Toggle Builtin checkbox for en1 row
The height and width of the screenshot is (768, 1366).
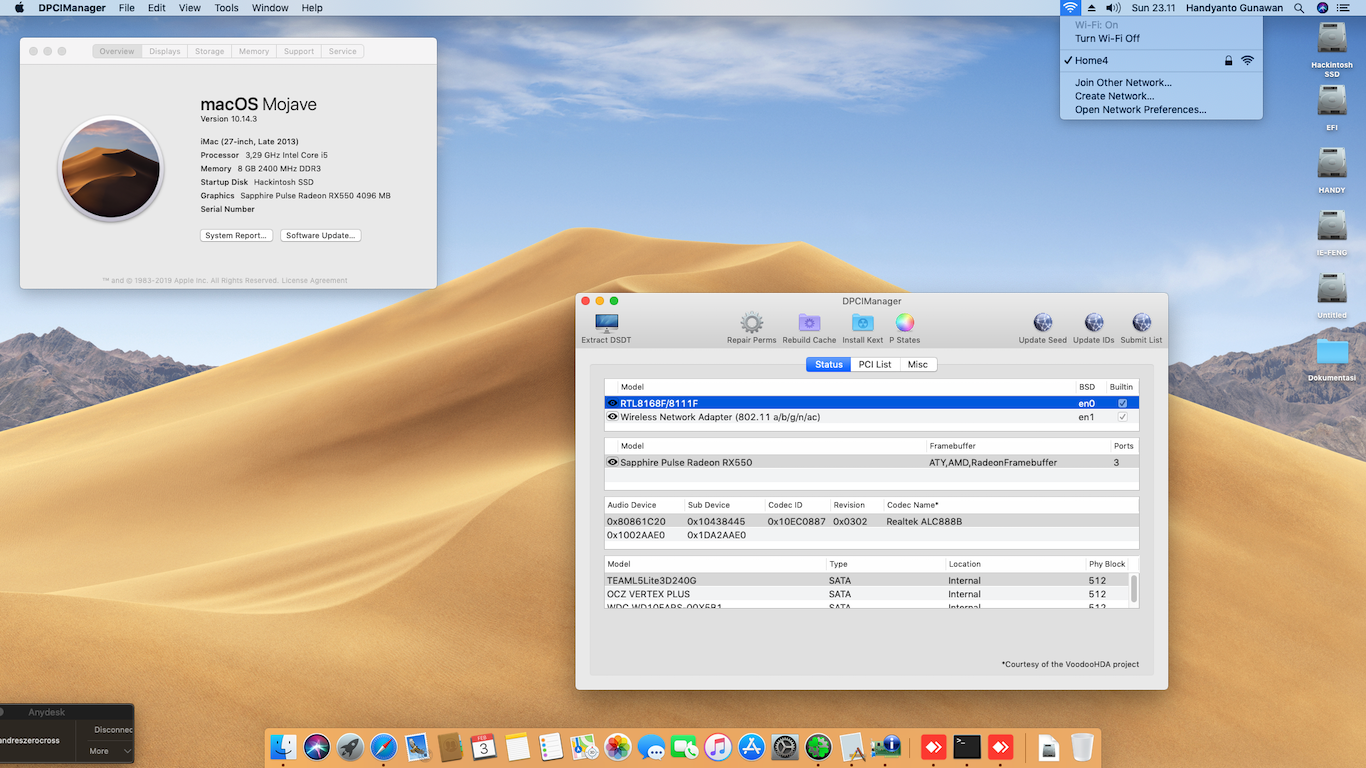pyautogui.click(x=1122, y=417)
